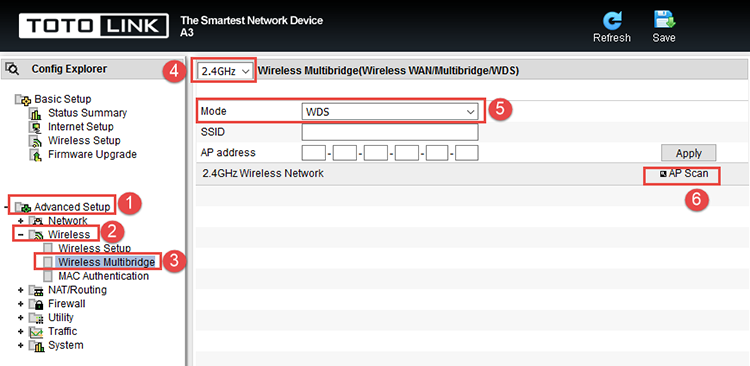Click the Traffic graph folder icon
Screen dimensions: 750x366
click(x=36, y=332)
